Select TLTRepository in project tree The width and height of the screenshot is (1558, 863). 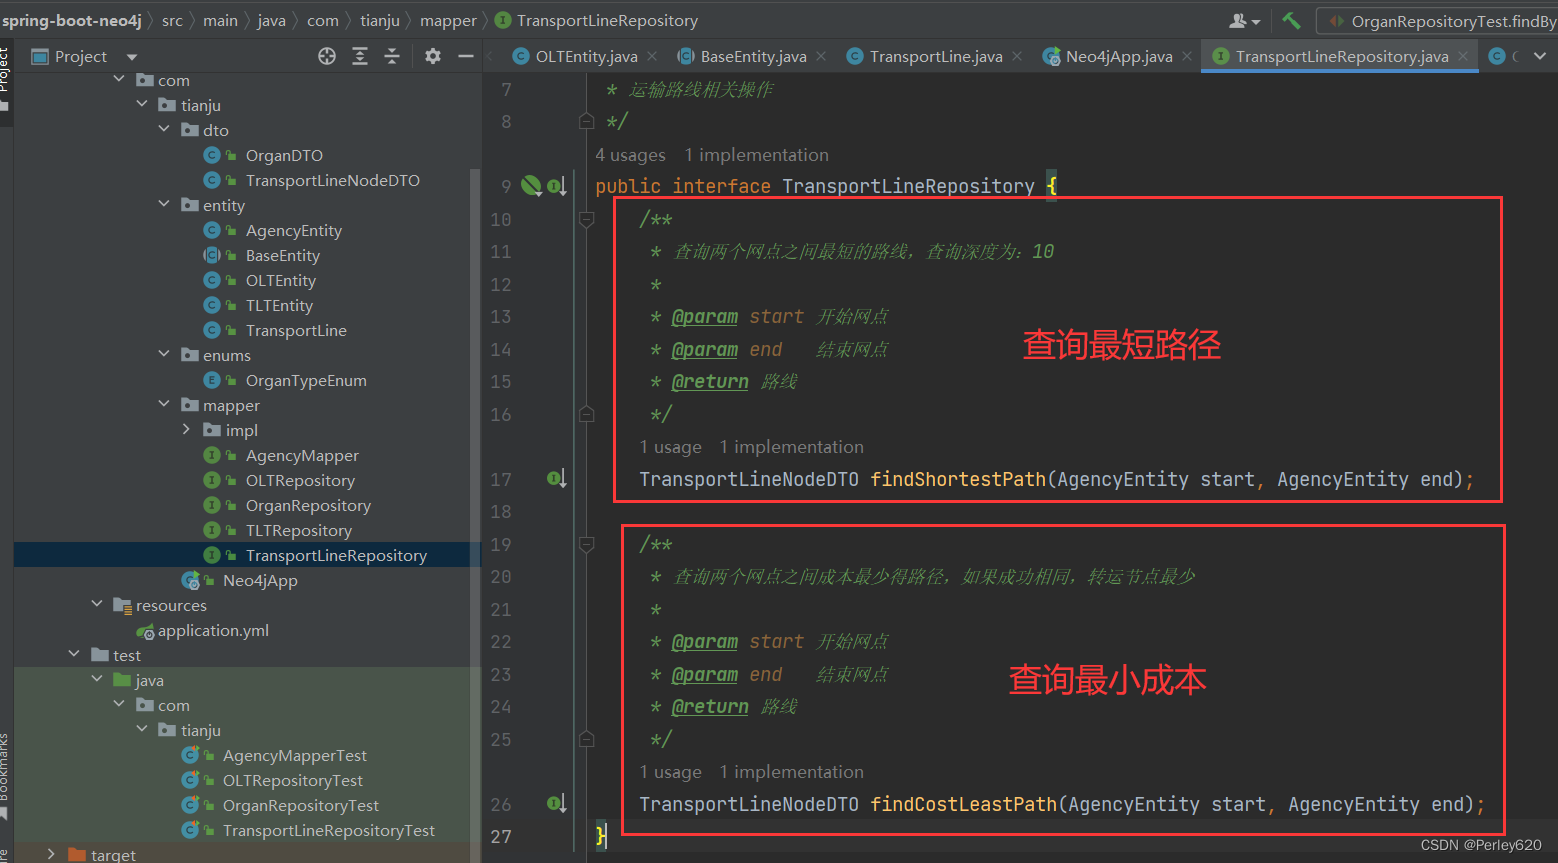pyautogui.click(x=299, y=530)
